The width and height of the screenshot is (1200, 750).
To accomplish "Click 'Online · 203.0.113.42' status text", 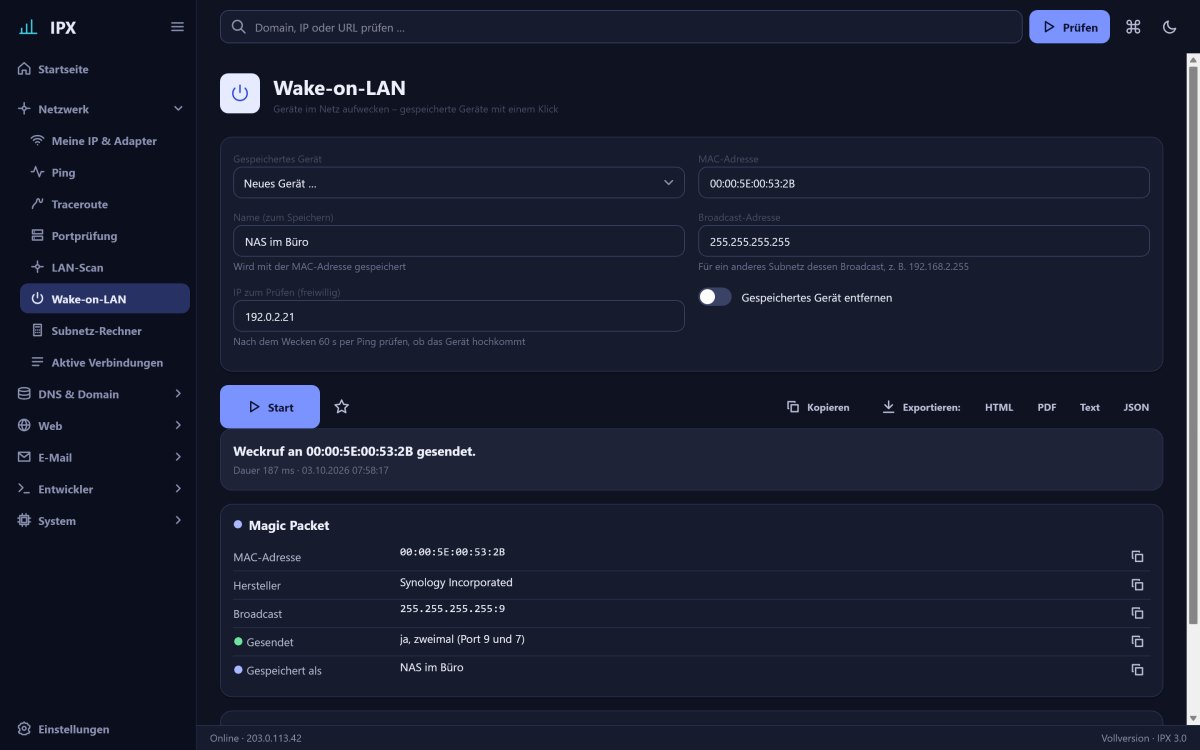I will pyautogui.click(x=256, y=738).
